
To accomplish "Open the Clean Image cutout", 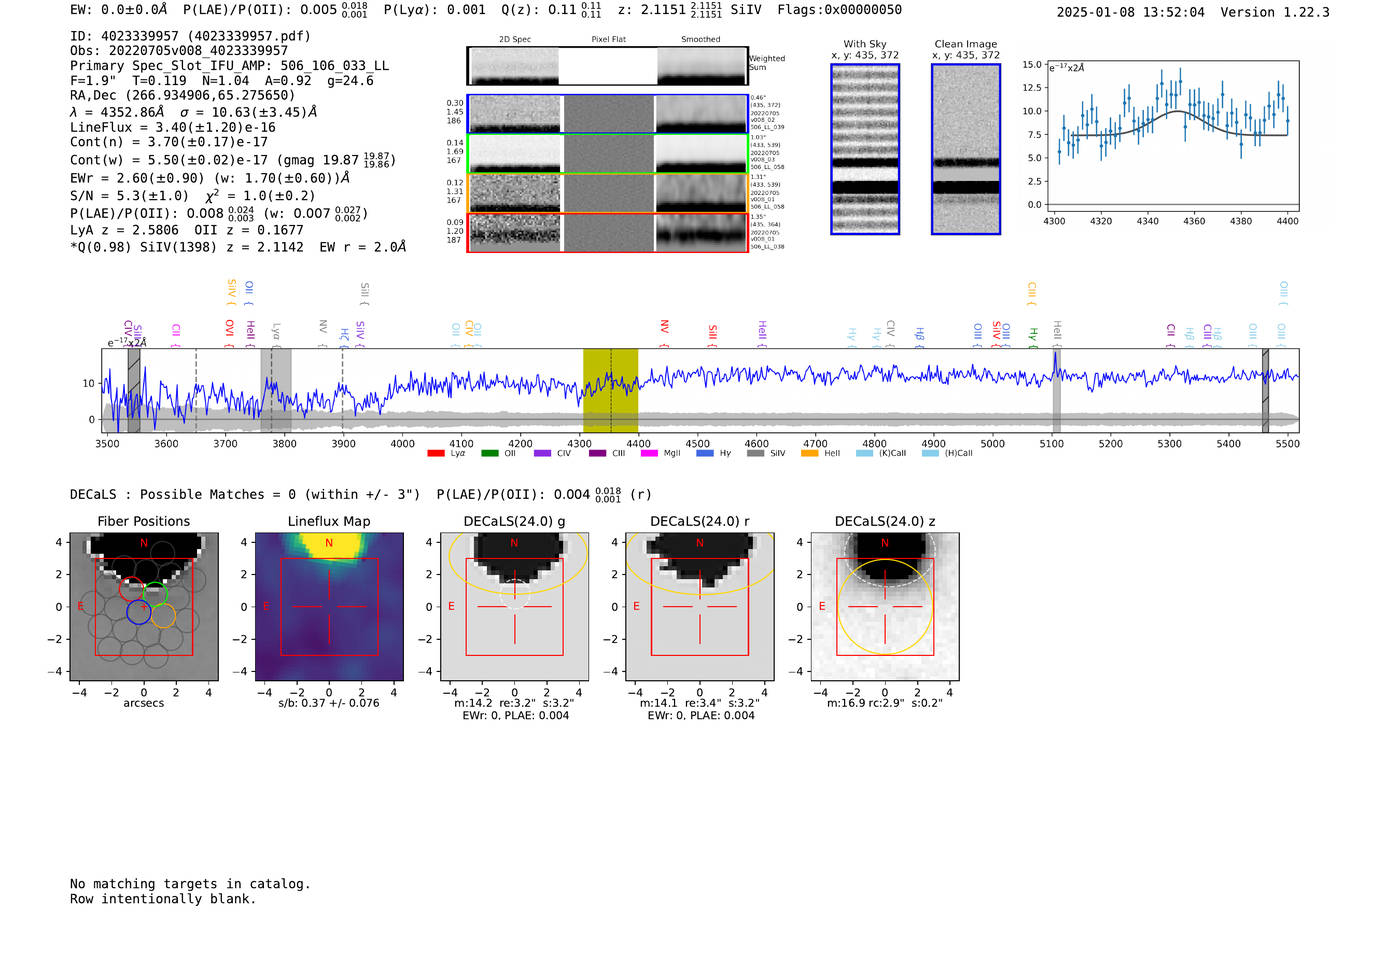I will [966, 149].
